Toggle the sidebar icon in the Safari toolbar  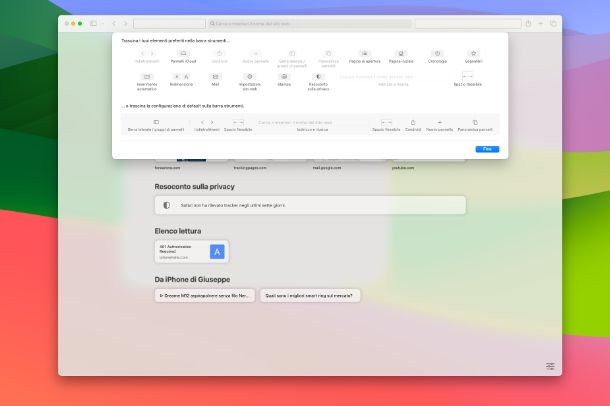[93, 24]
